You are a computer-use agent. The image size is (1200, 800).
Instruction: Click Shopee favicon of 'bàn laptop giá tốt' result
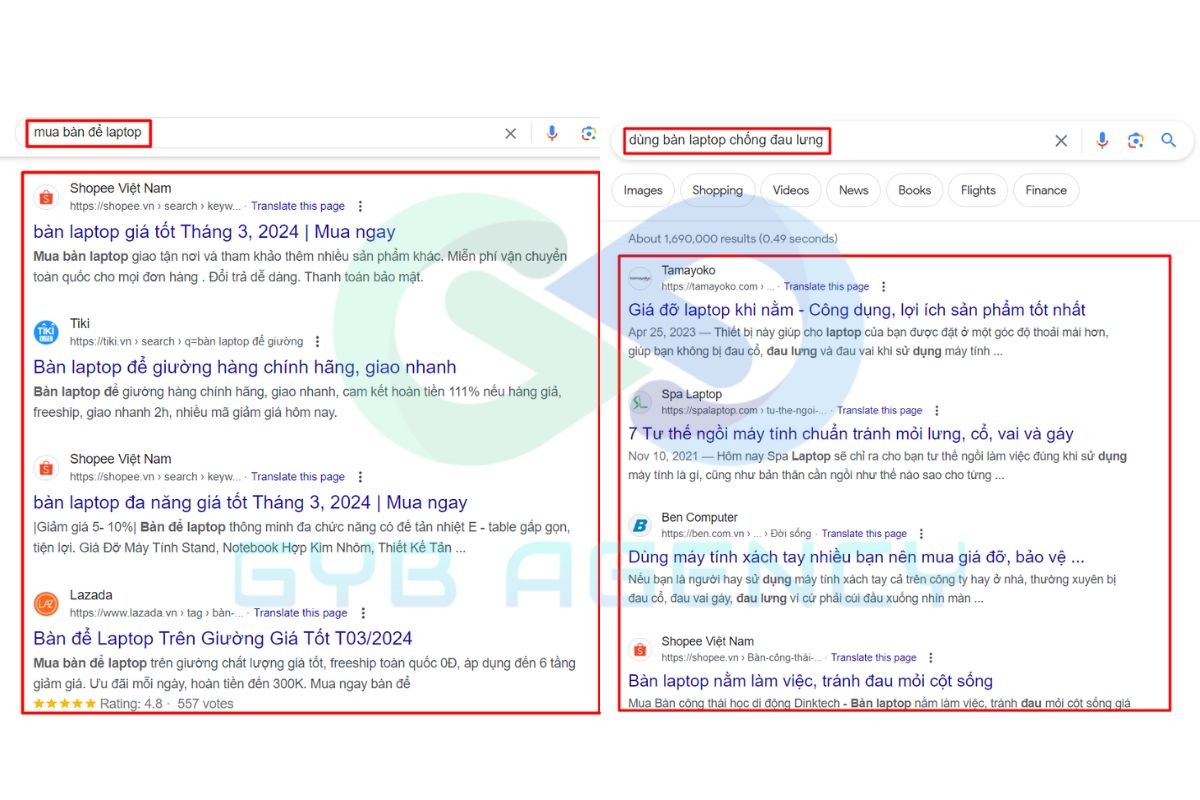tap(46, 197)
